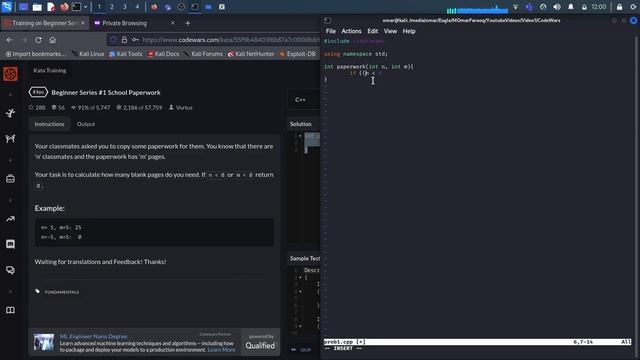Collapse line 2 fold arrow in Sample Tests
The image size is (640, 360).
300,277
